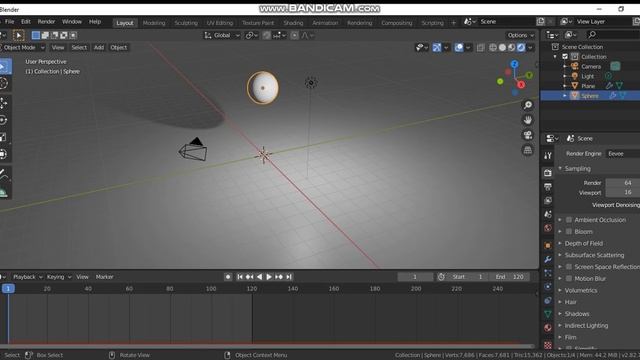Screen dimensions: 640x360
Task: Toggle X-ray display in viewport header
Action: point(480,47)
